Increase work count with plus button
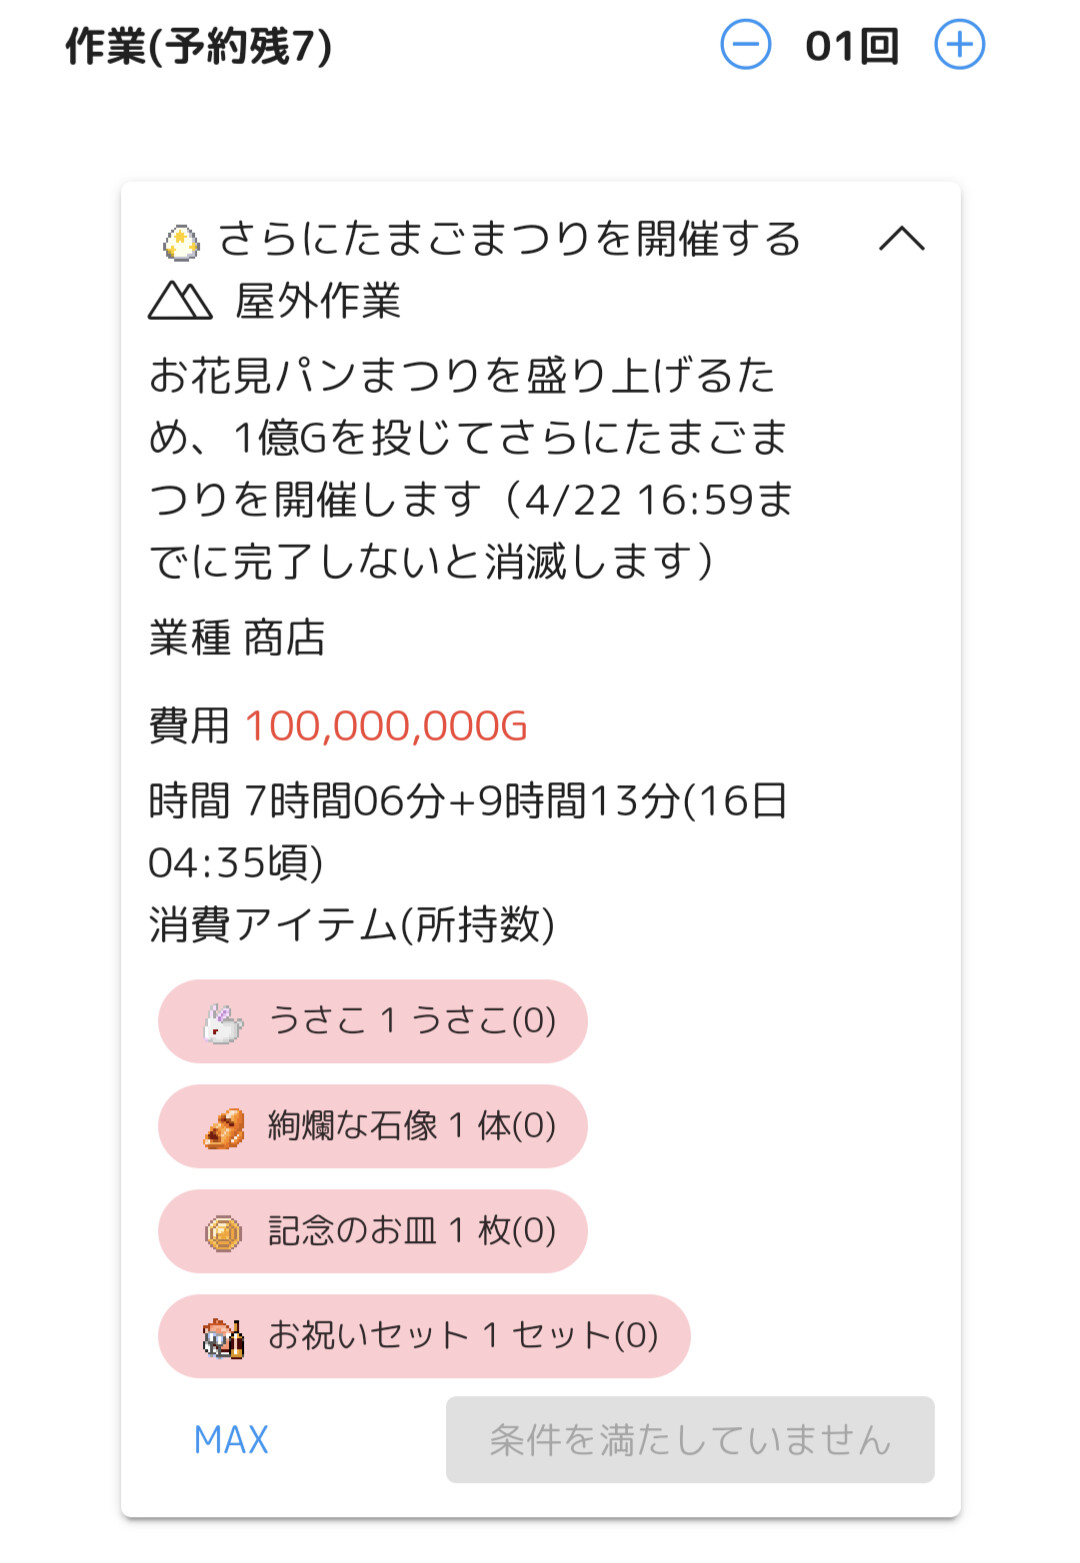Screen dimensions: 1080x1563 tap(960, 45)
